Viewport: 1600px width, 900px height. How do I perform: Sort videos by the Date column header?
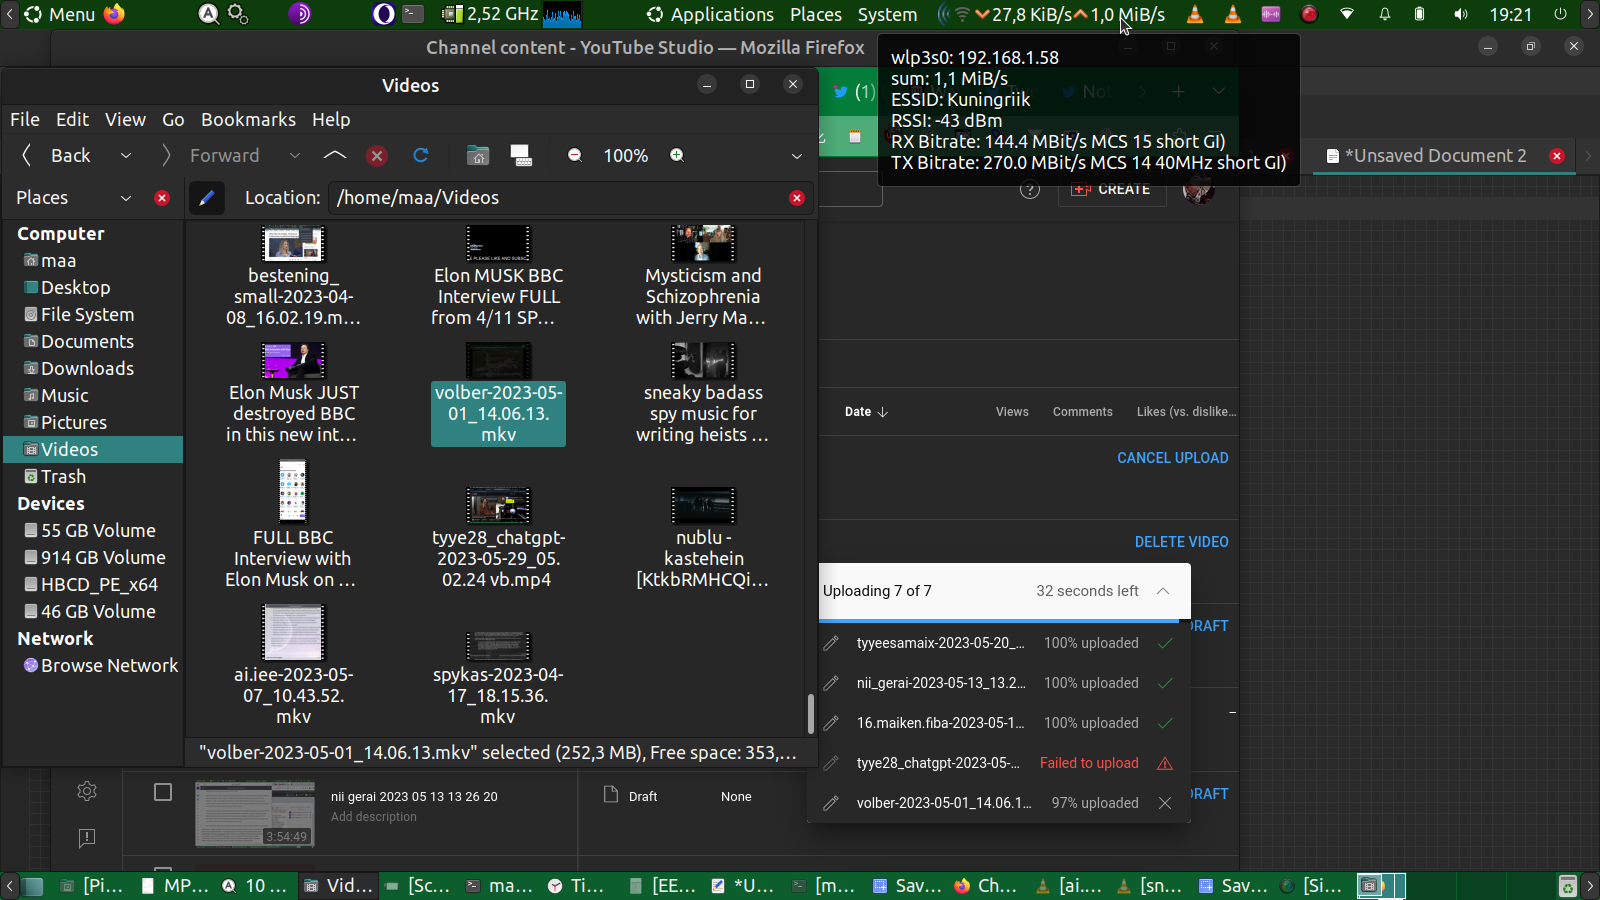point(866,412)
